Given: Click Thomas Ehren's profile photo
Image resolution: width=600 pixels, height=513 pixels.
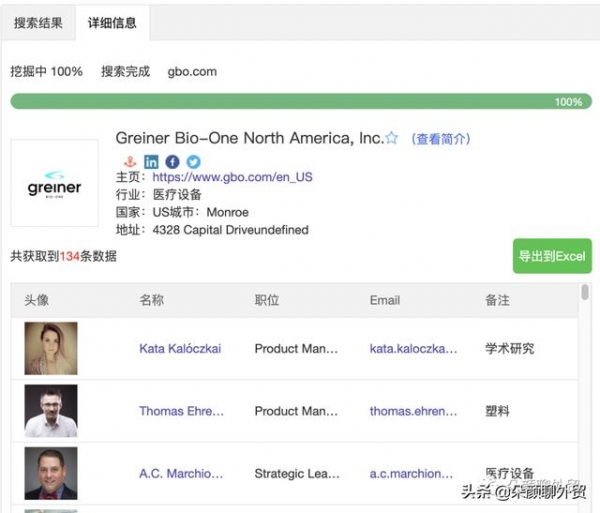Looking at the screenshot, I should 50,411.
